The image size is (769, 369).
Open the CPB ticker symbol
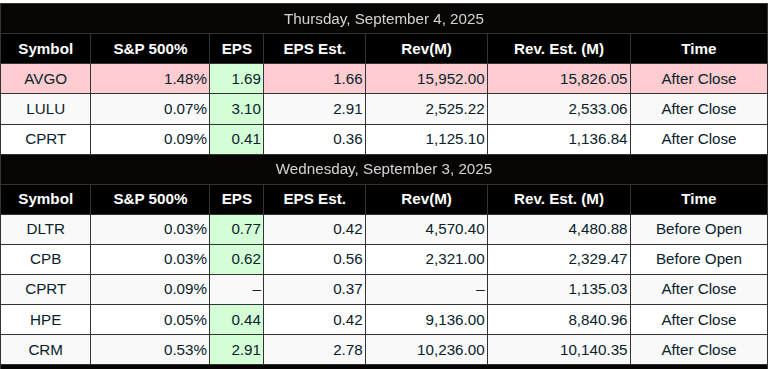[46, 259]
